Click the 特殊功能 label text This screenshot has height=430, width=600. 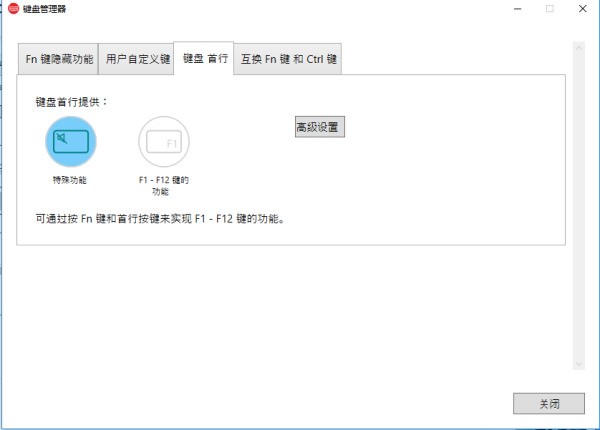pyautogui.click(x=70, y=180)
